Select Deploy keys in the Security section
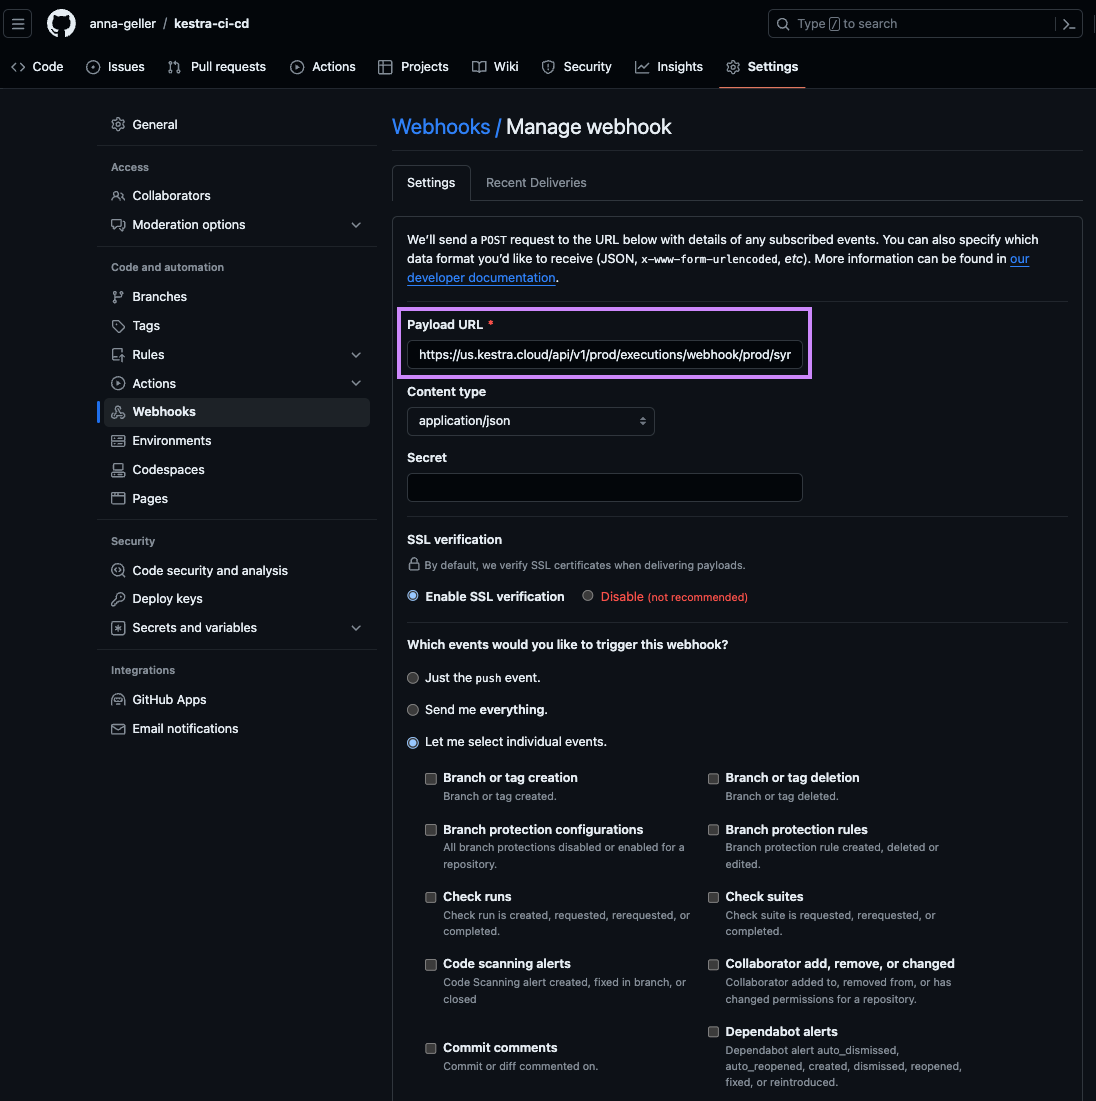The image size is (1096, 1101). pyautogui.click(x=166, y=598)
